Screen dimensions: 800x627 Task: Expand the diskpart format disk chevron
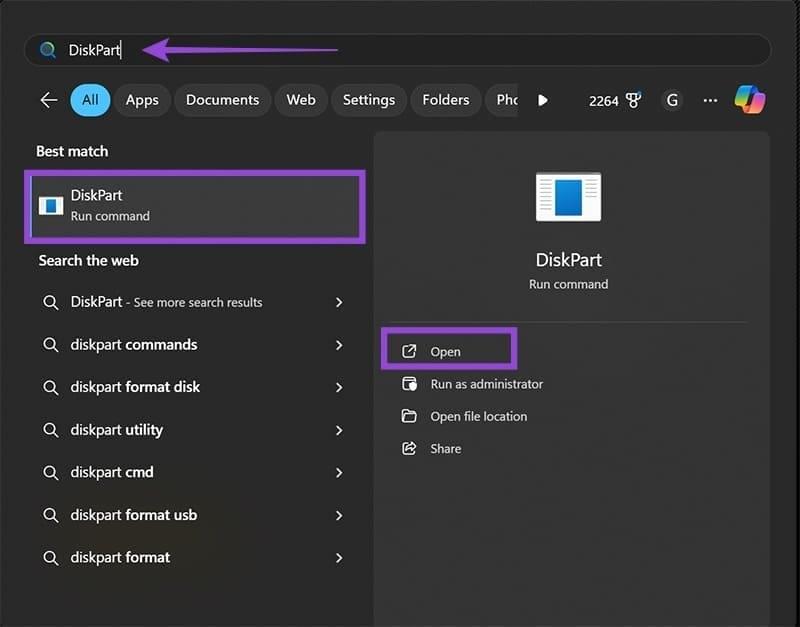(339, 387)
